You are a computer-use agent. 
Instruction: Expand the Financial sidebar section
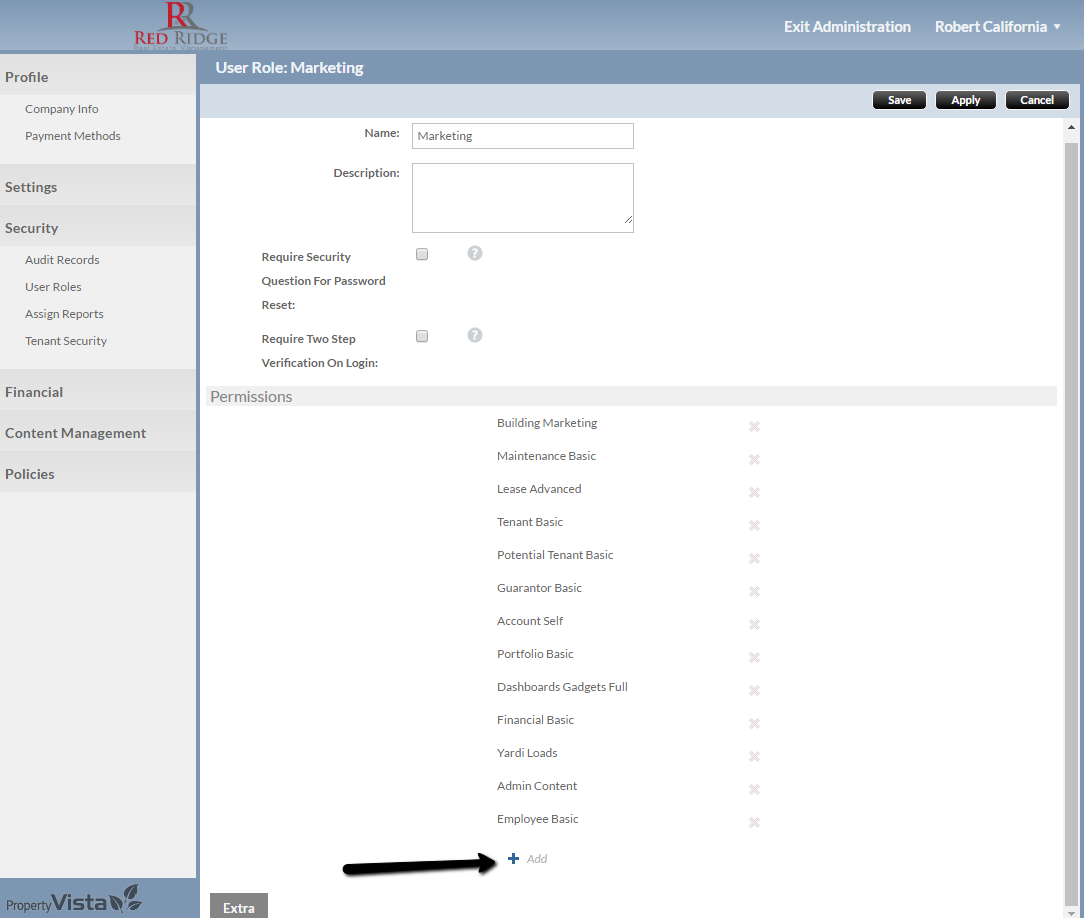[x=34, y=392]
